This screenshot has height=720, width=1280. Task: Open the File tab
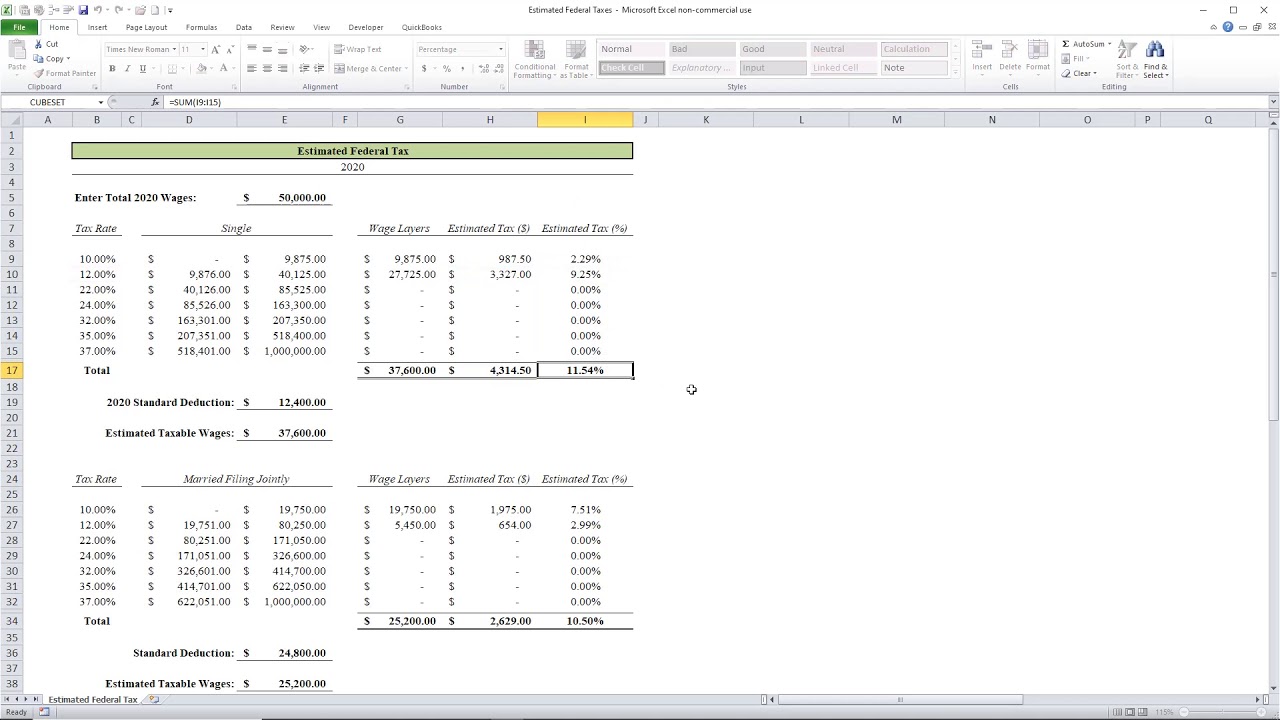(19, 27)
